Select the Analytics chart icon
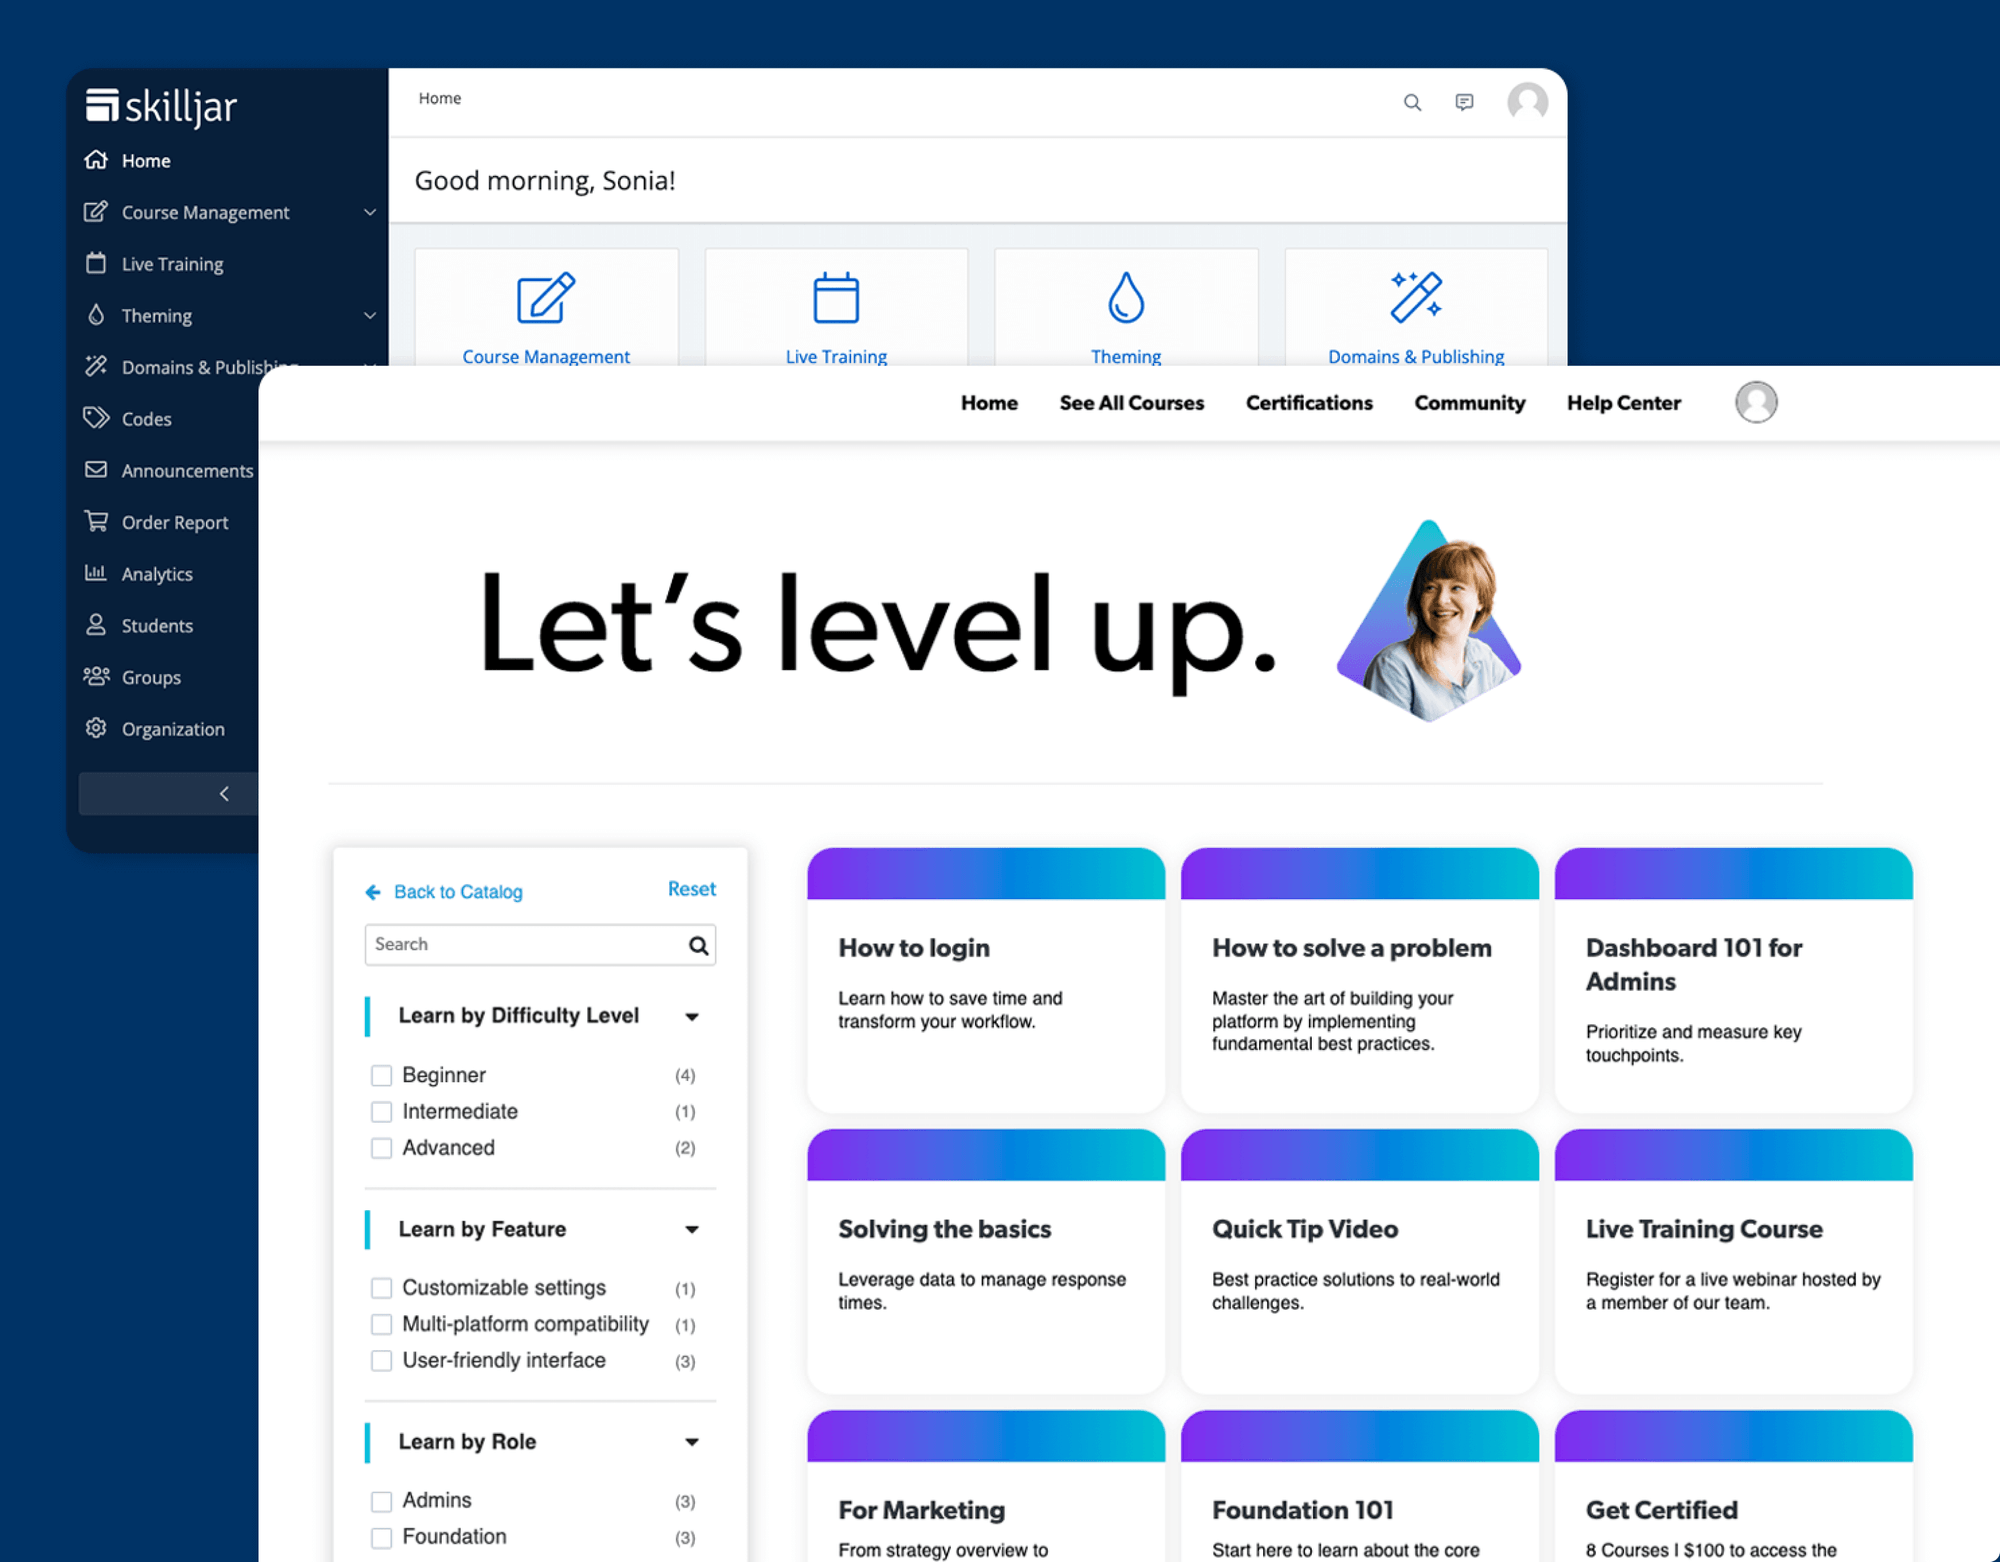The width and height of the screenshot is (2000, 1562). (x=96, y=573)
